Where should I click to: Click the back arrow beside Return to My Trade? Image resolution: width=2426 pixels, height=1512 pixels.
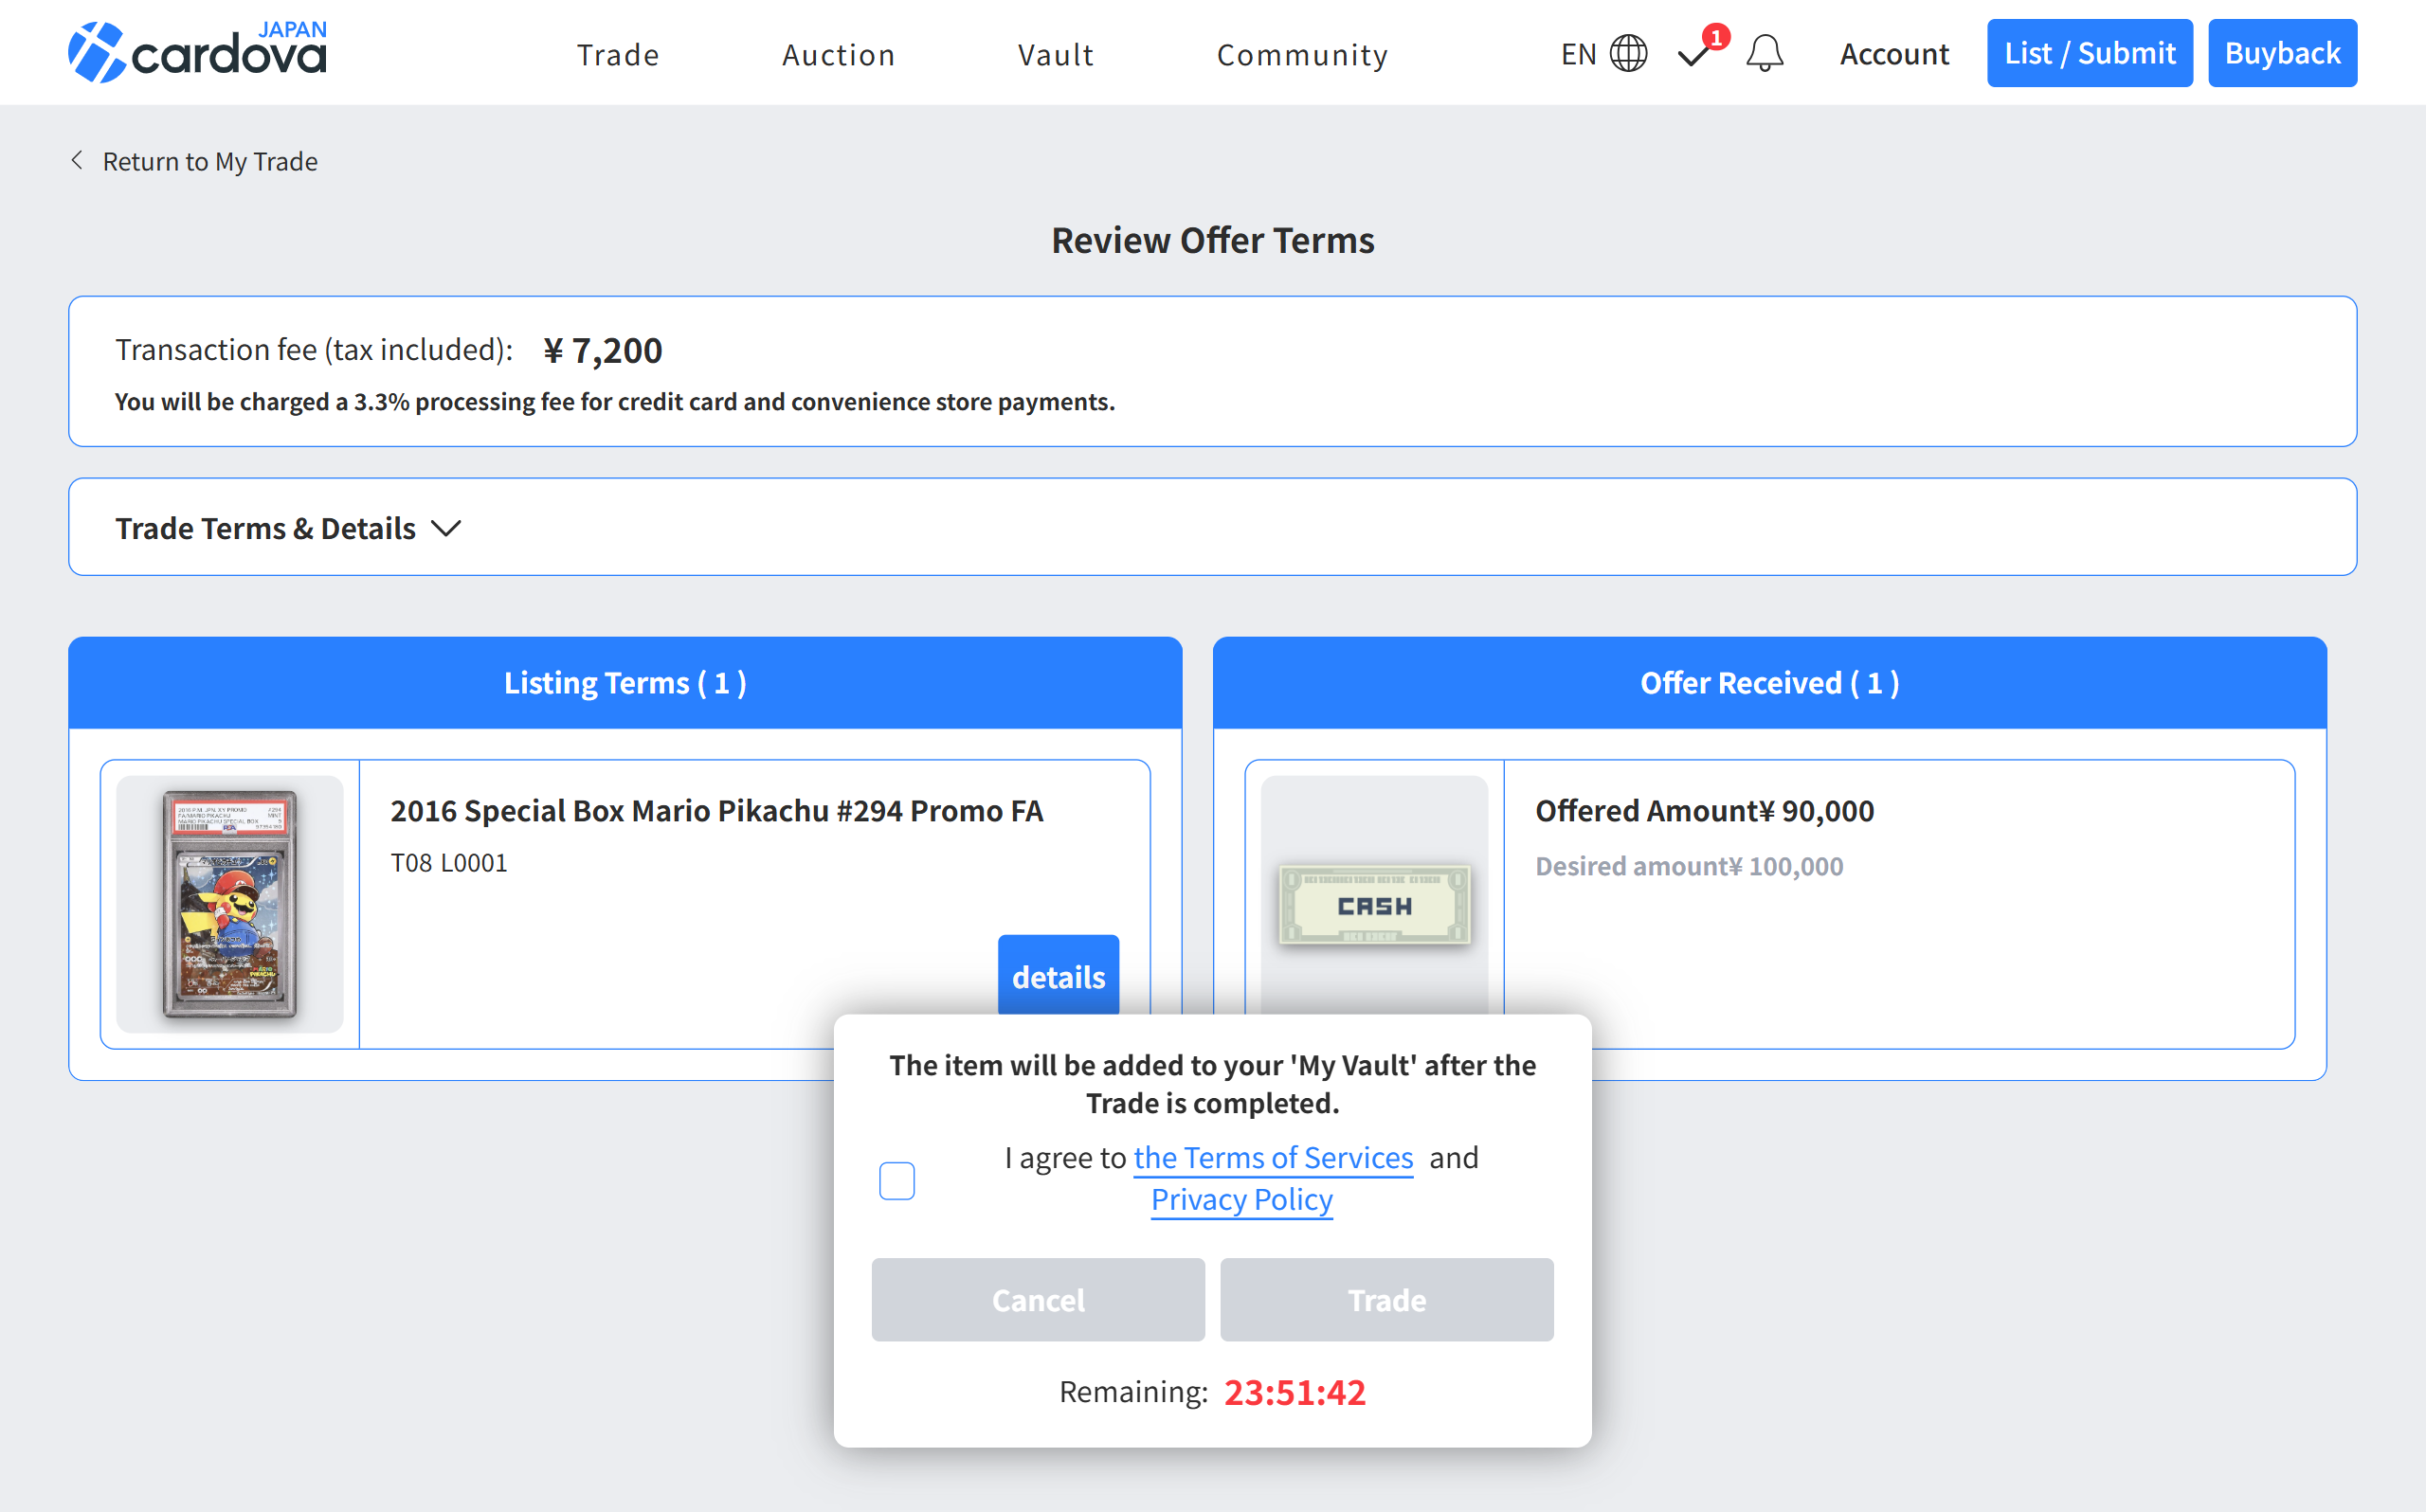77,161
